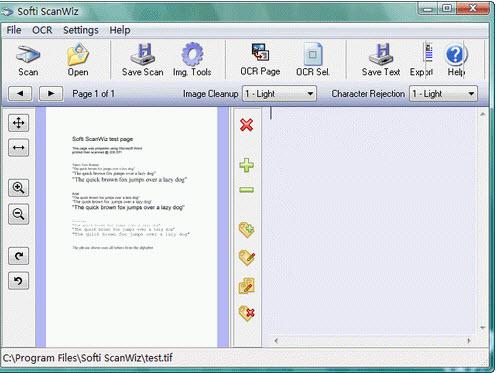
Task: Click the red X delete icon
Action: tap(247, 125)
